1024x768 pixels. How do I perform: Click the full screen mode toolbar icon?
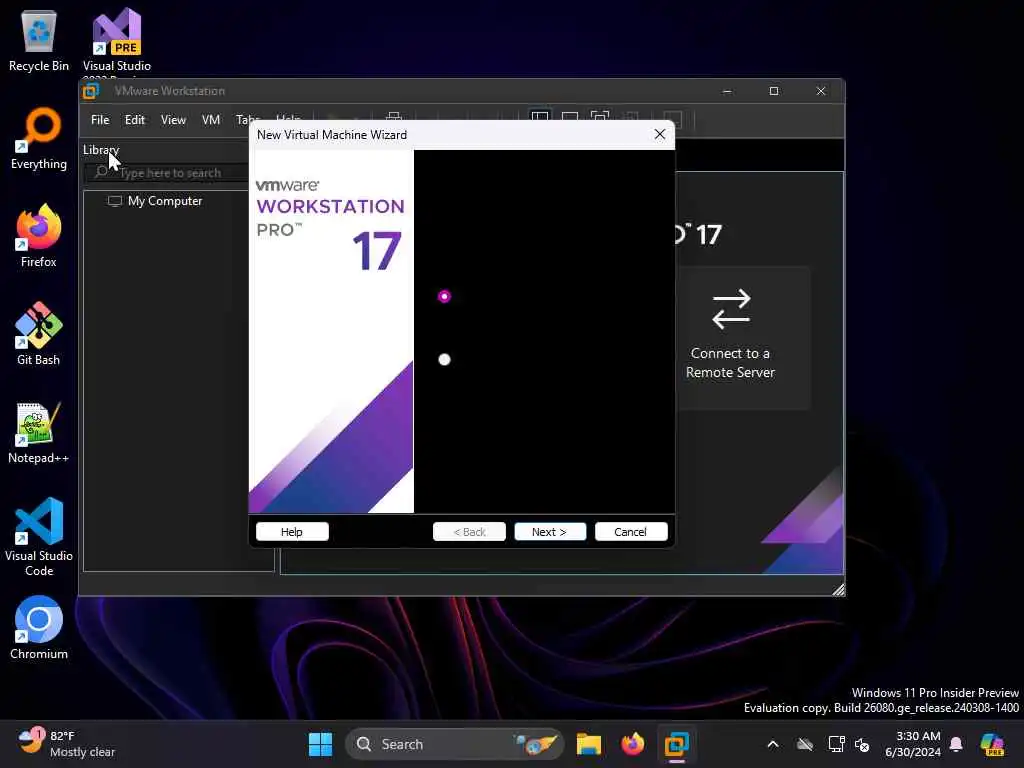pos(600,118)
